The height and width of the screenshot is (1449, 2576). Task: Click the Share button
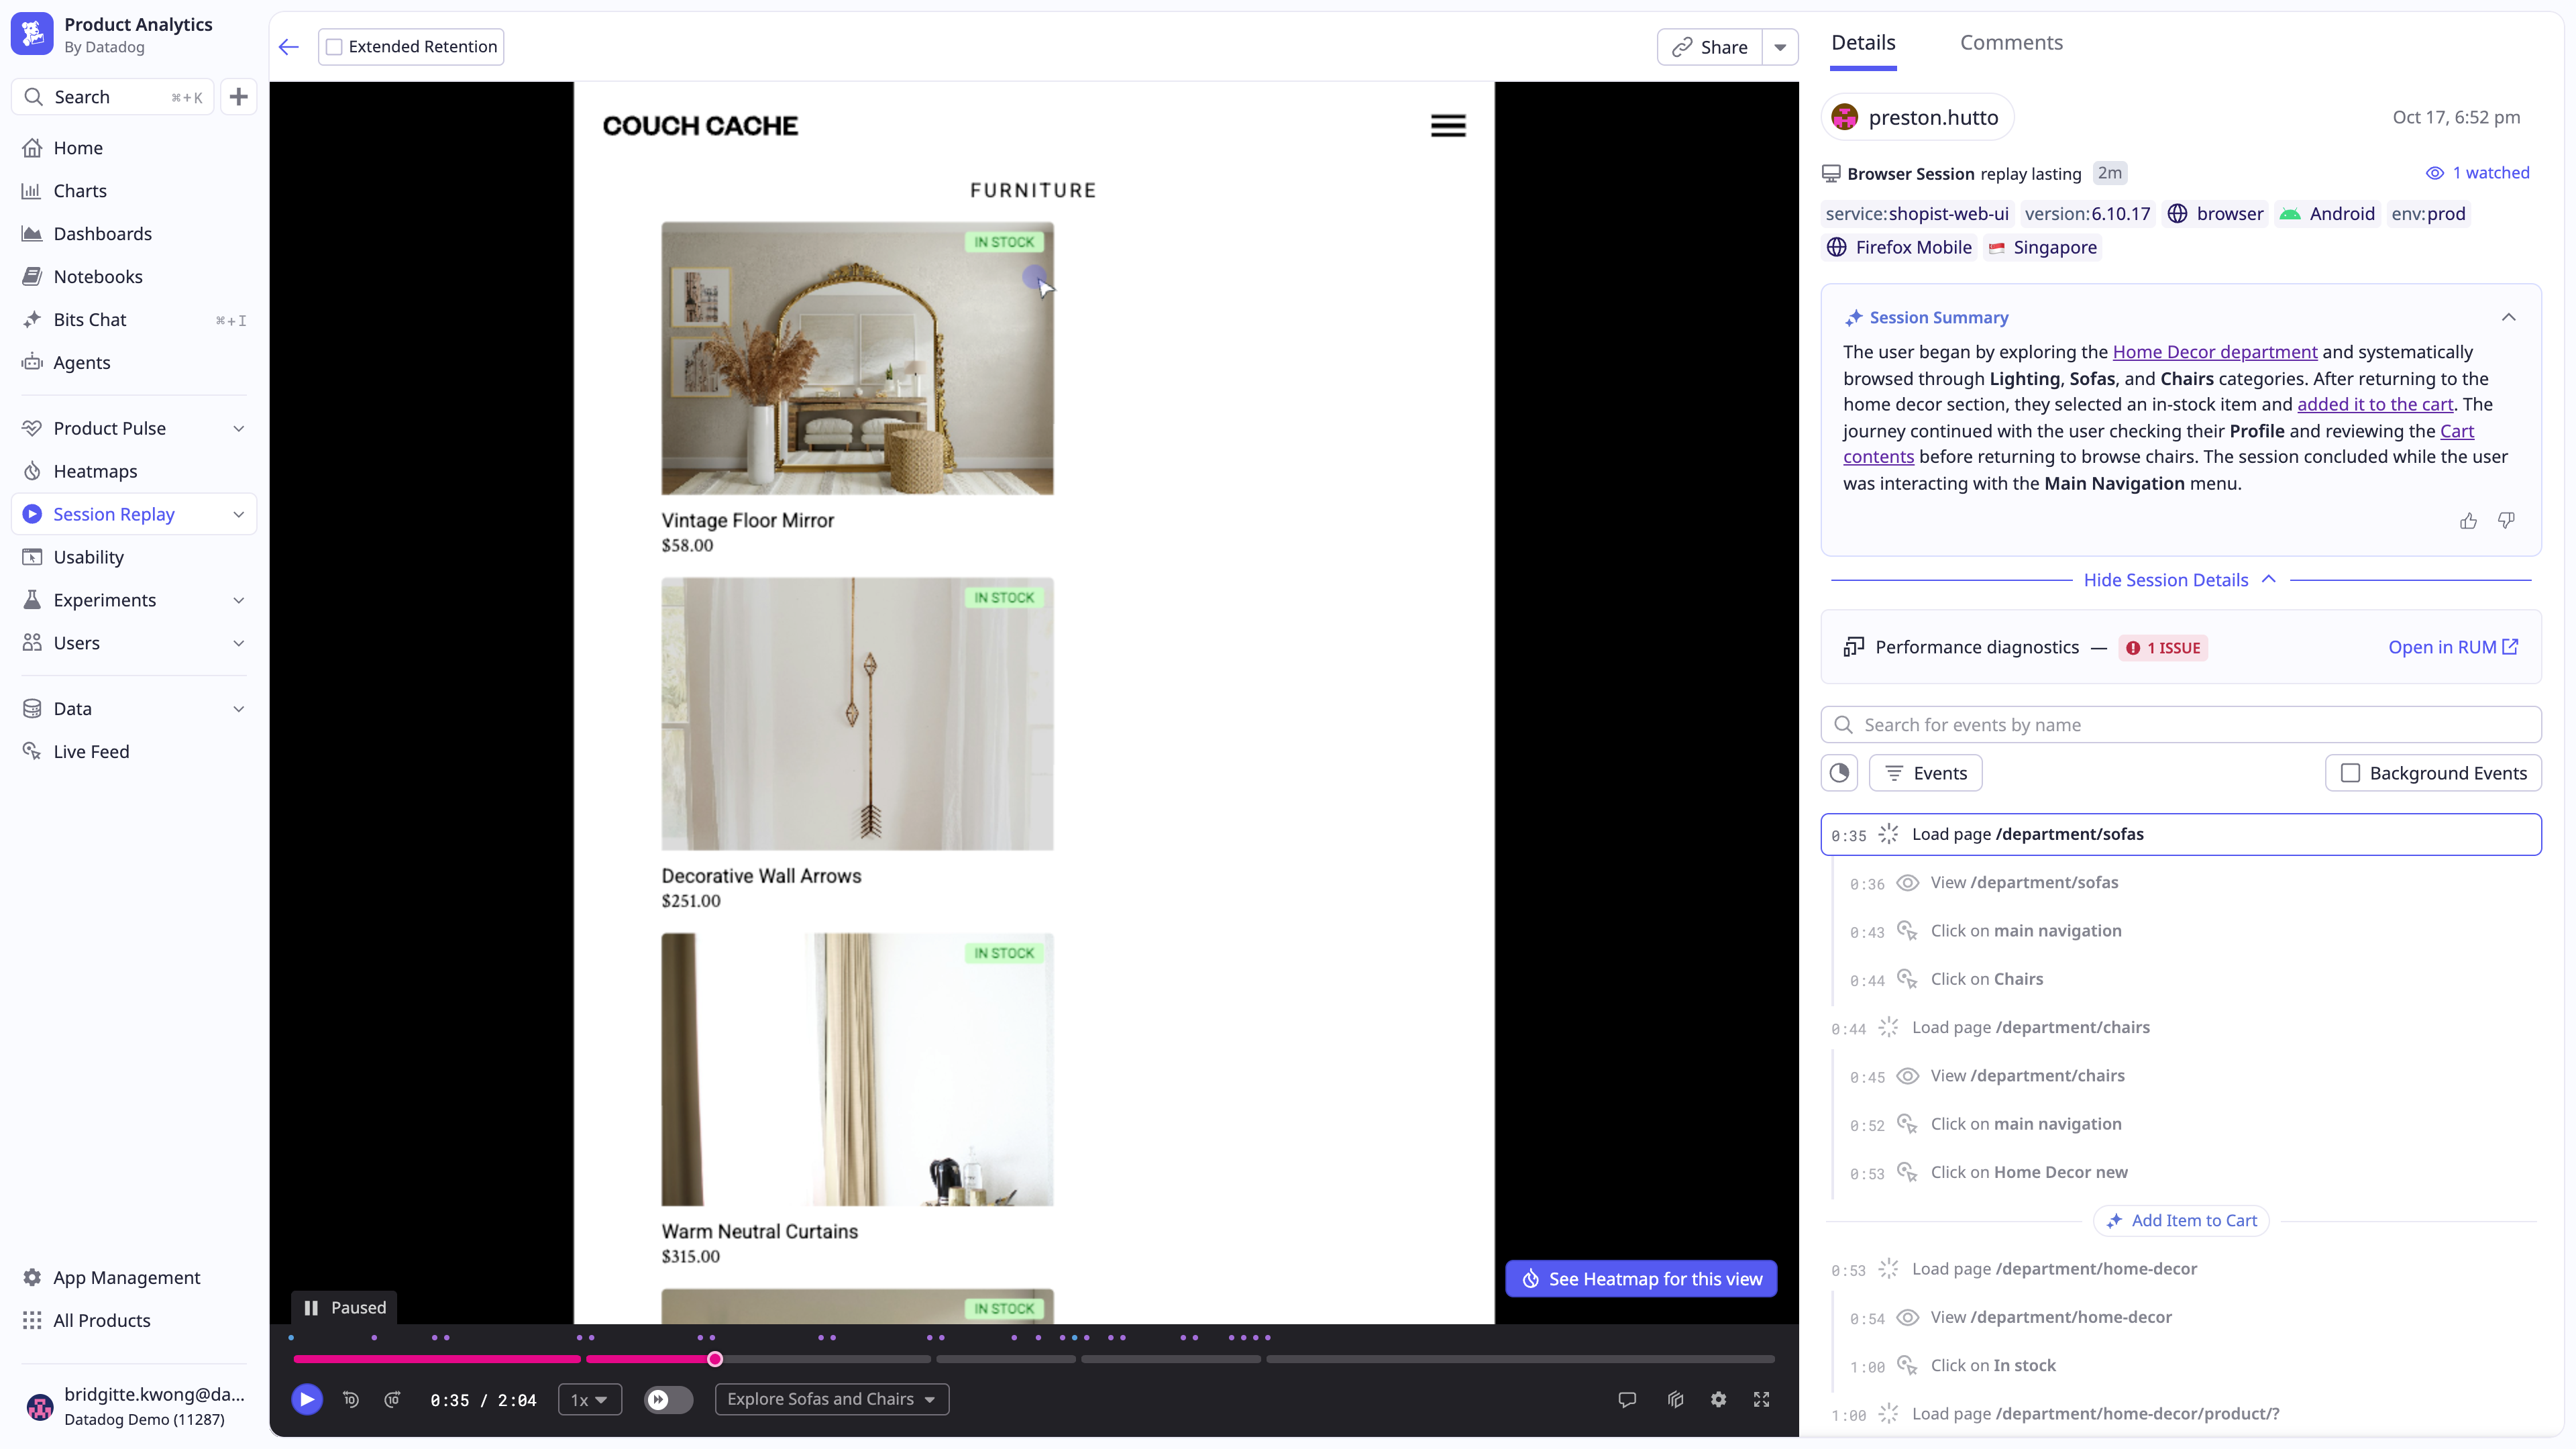click(1710, 47)
